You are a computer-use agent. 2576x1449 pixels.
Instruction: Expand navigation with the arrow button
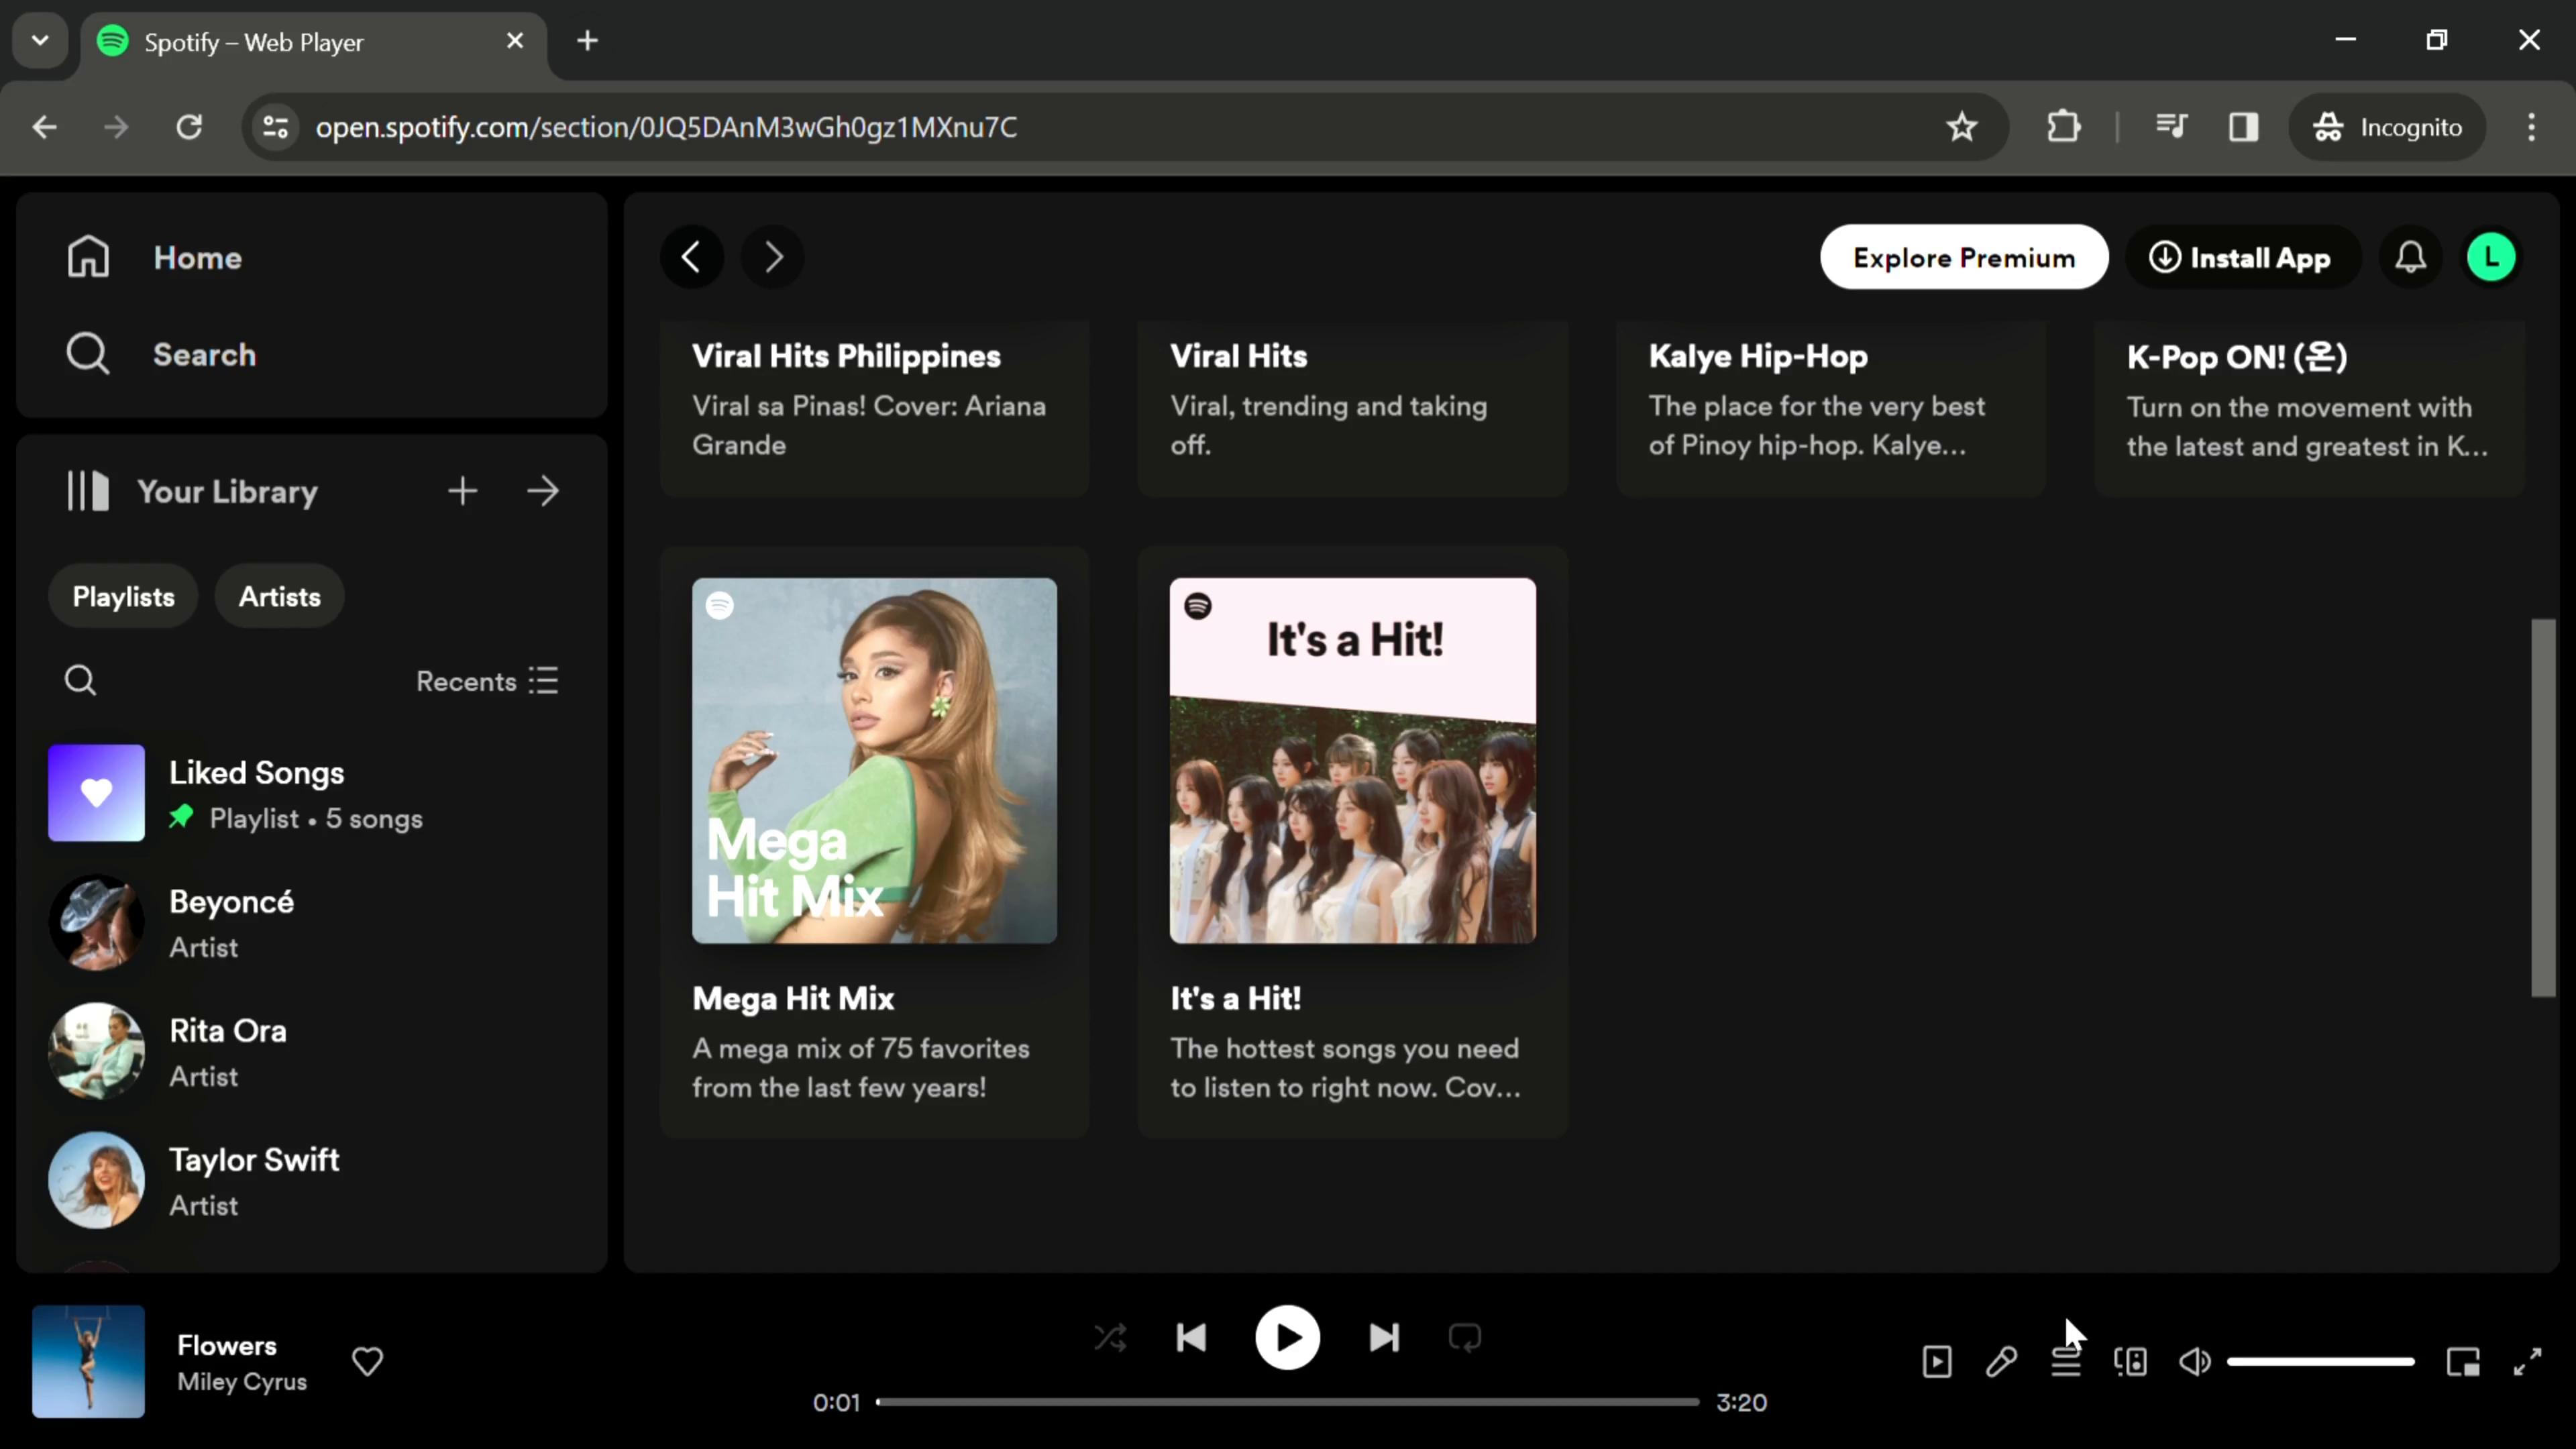[x=543, y=492]
